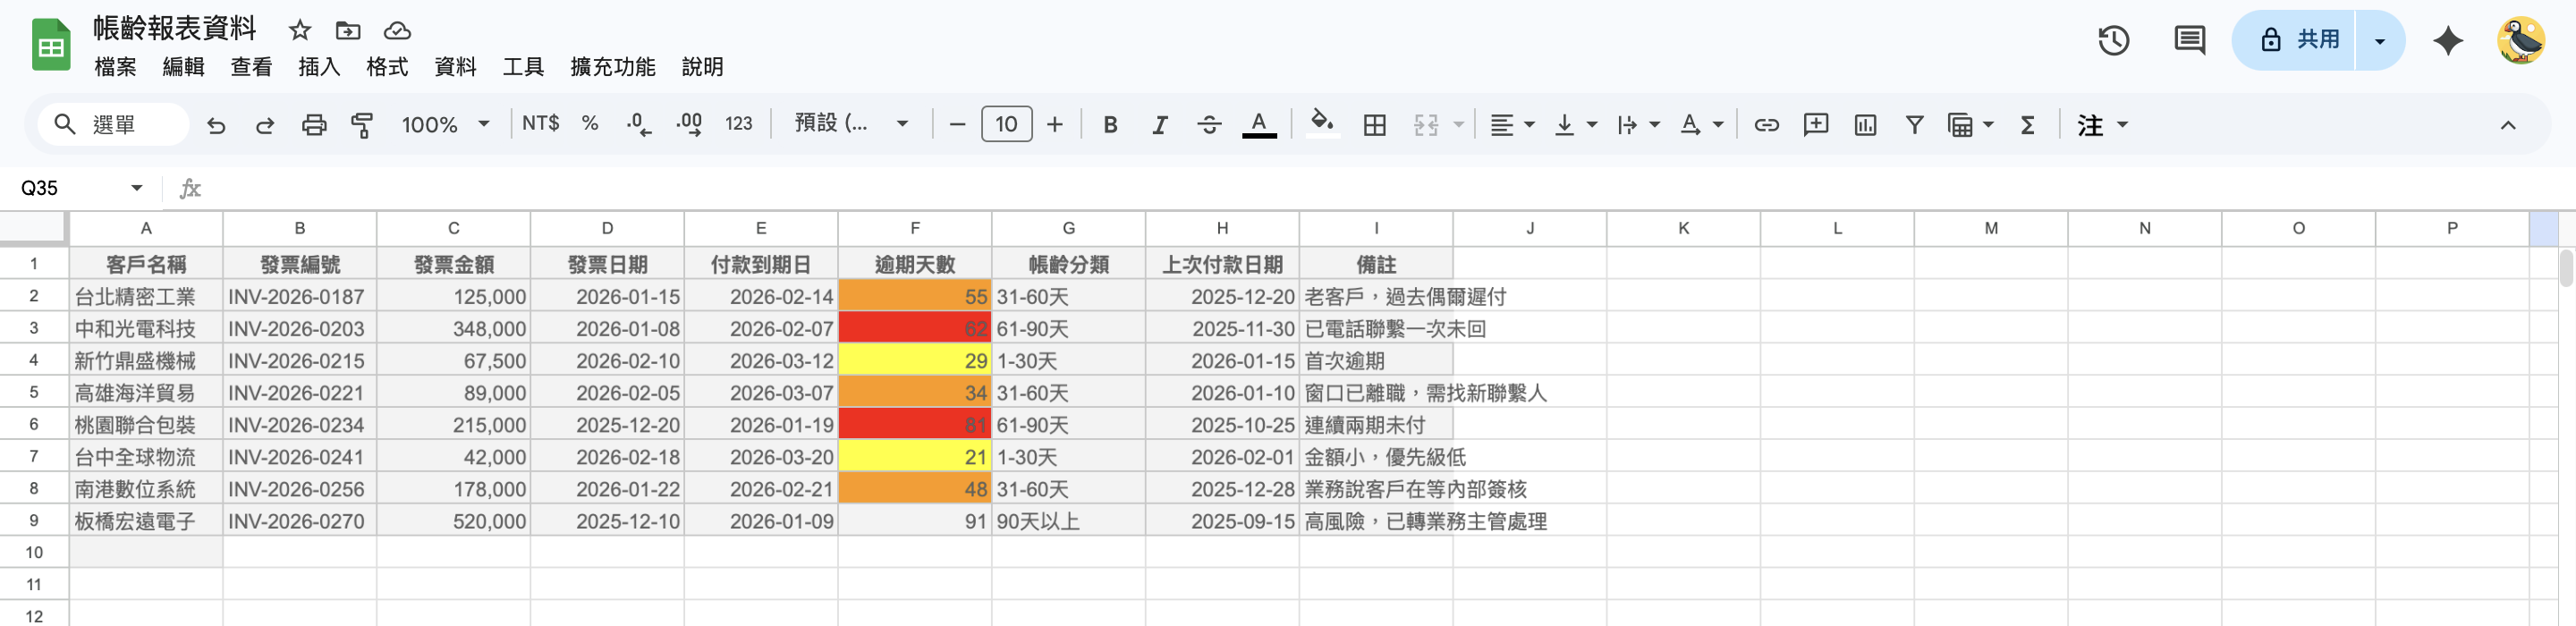Open version history clock icon
This screenshot has height=626, width=2576.
2113,40
